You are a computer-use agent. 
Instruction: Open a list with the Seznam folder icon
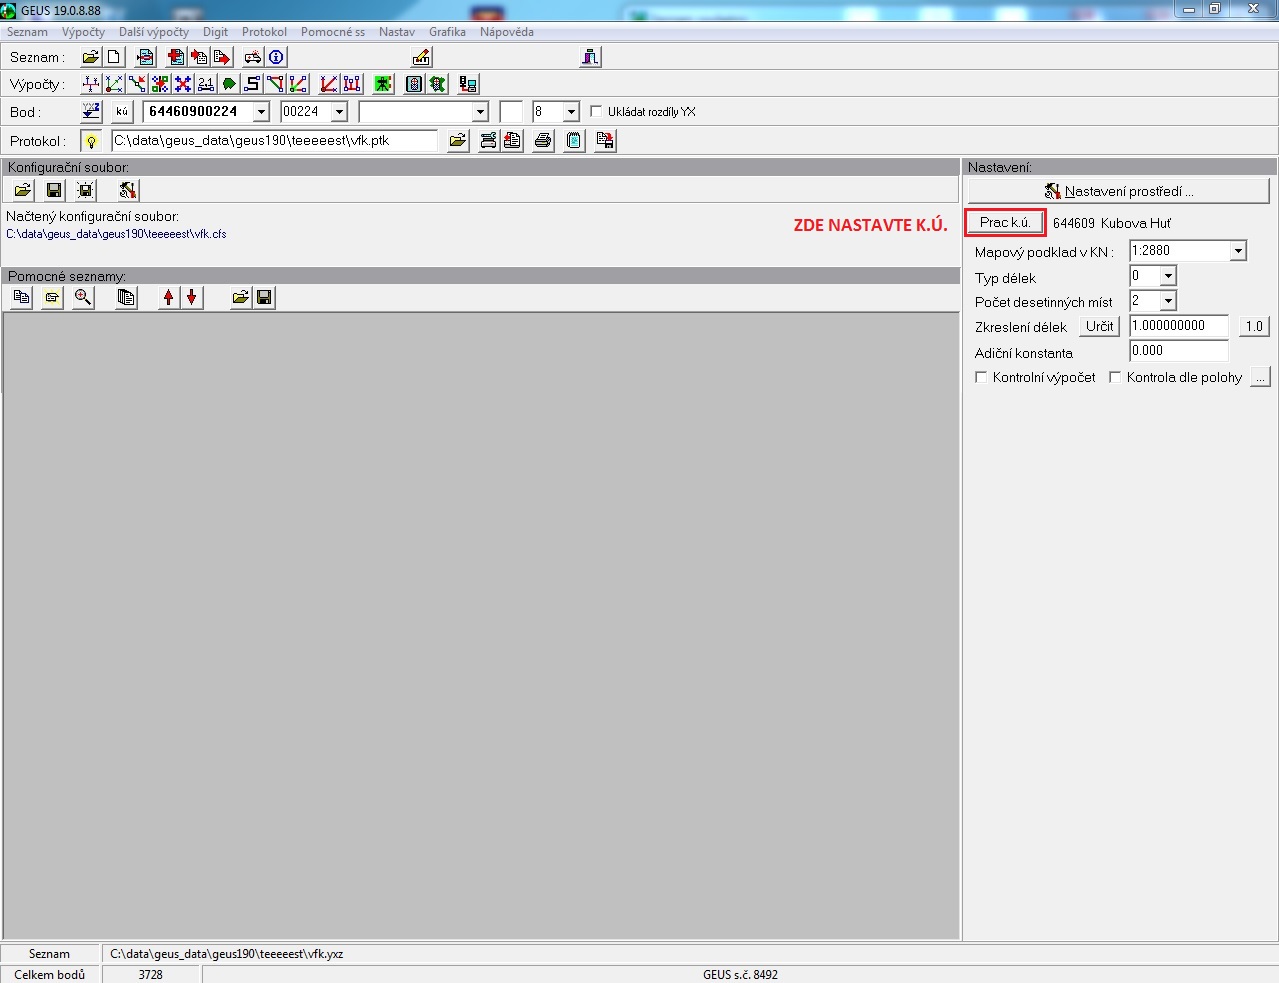pos(90,57)
